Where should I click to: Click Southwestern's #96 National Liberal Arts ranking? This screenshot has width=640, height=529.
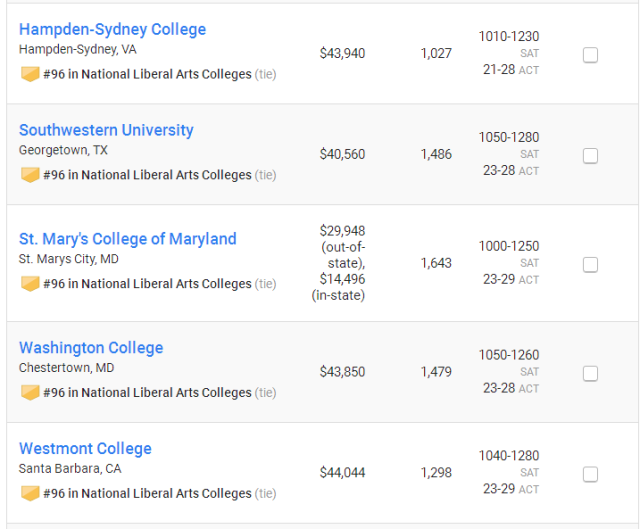tap(147, 175)
